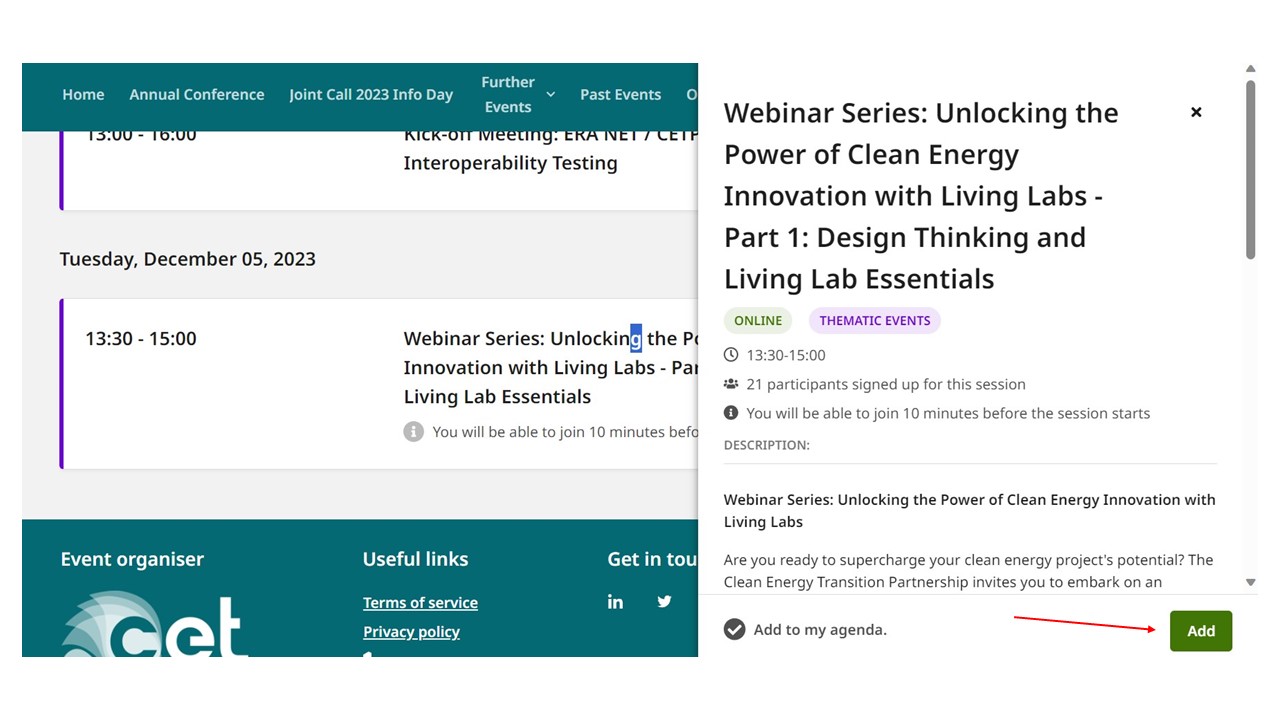Viewport: 1280px width, 720px height.
Task: Open the Home menu item
Action: 83,94
